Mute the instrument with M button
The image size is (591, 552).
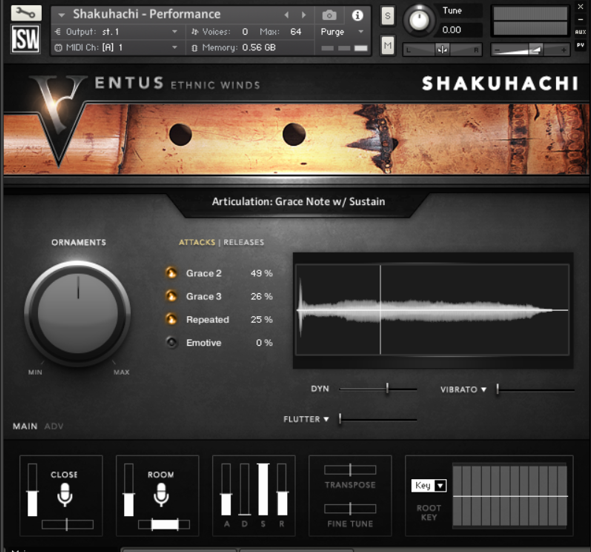coord(387,46)
